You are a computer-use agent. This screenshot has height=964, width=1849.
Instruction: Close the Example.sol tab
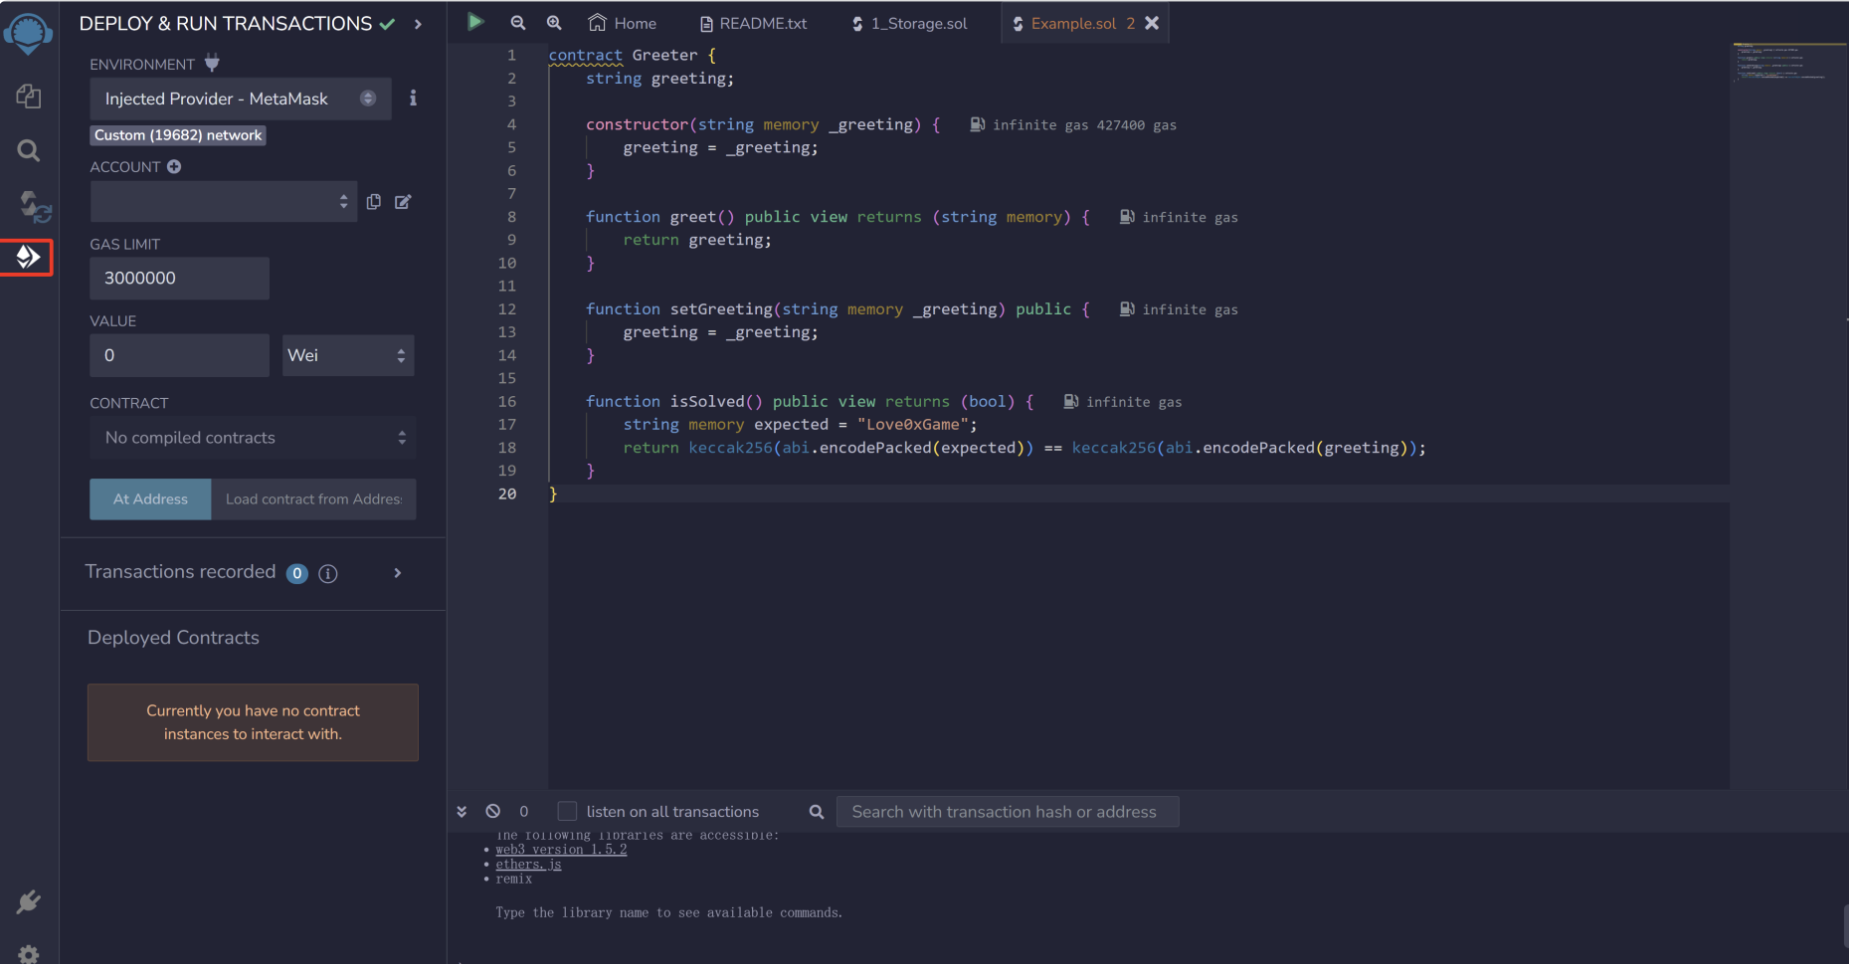[x=1152, y=23]
